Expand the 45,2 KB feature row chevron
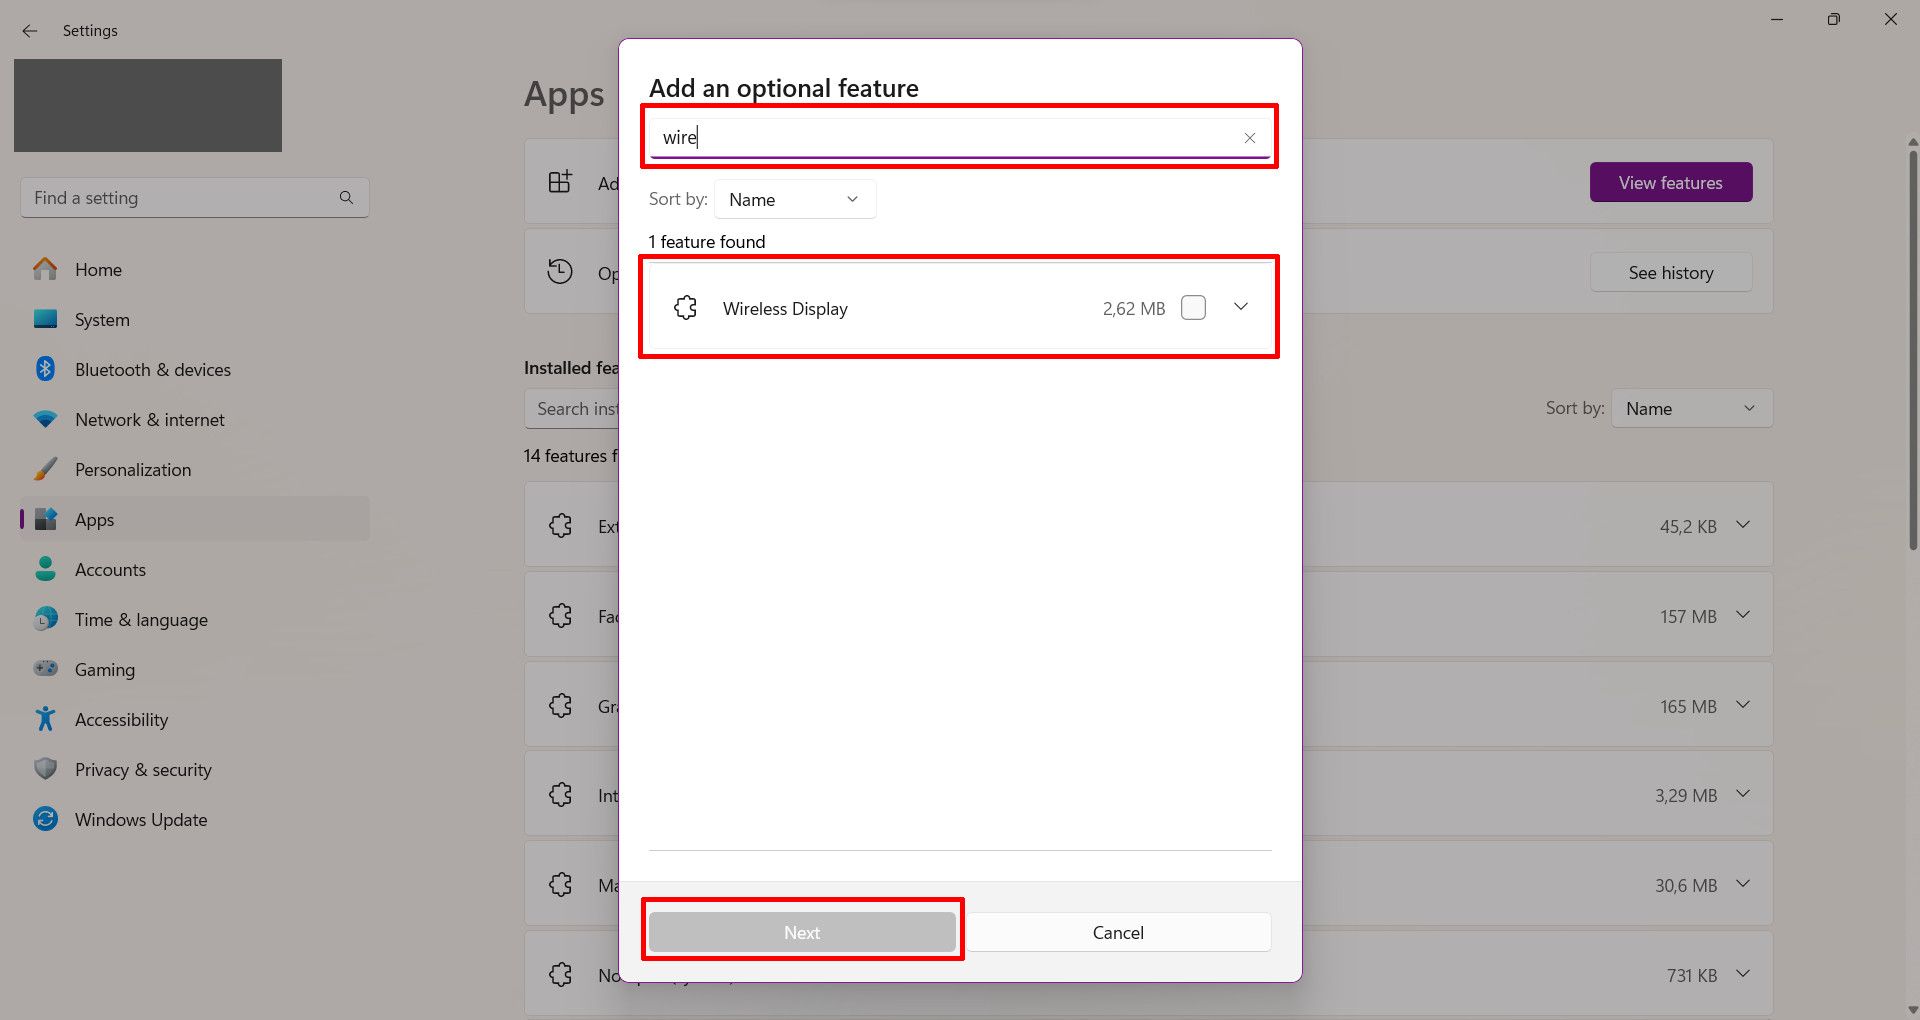 1743,525
